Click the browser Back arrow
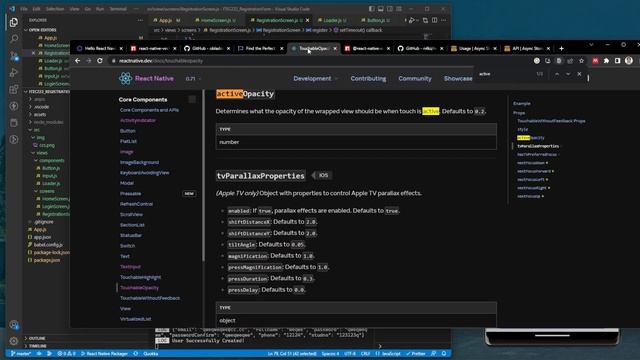The width and height of the screenshot is (640, 360). click(78, 61)
